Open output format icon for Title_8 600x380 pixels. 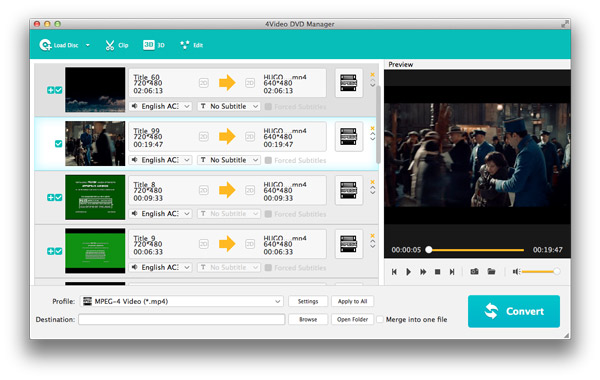tap(348, 190)
